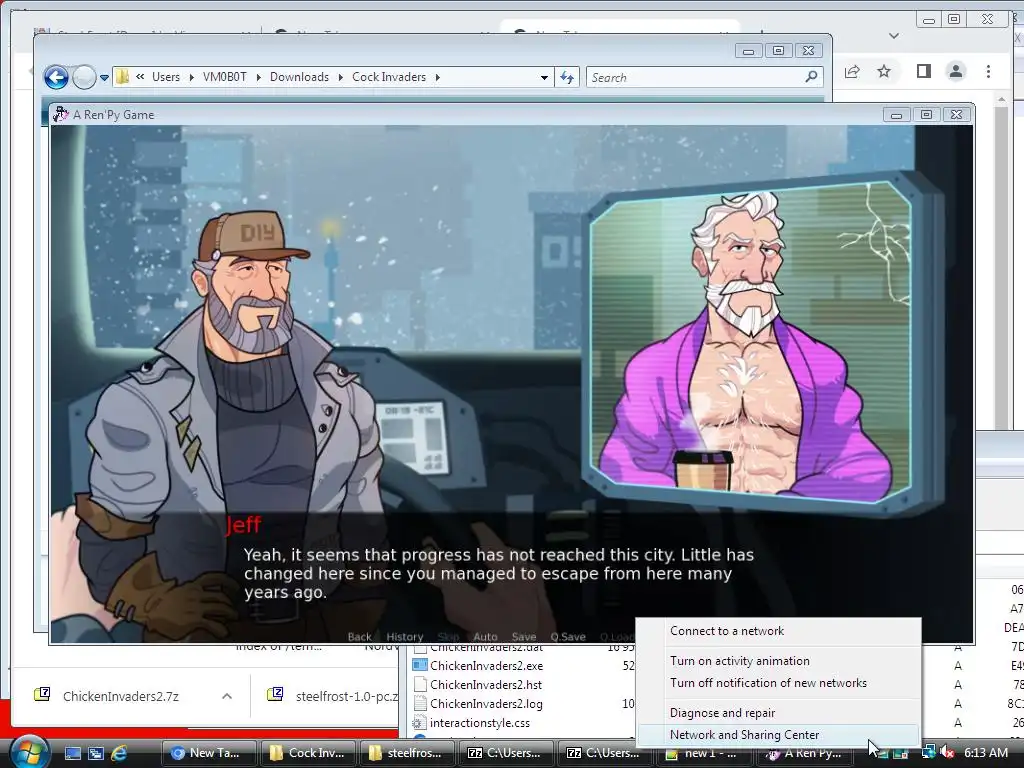Open the address bar history dropdown
The height and width of the screenshot is (768, 1024).
coord(544,78)
